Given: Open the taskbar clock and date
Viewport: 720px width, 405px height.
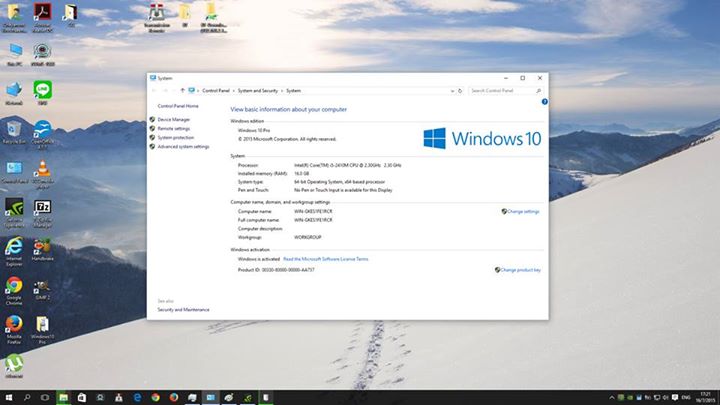Looking at the screenshot, I should point(706,397).
